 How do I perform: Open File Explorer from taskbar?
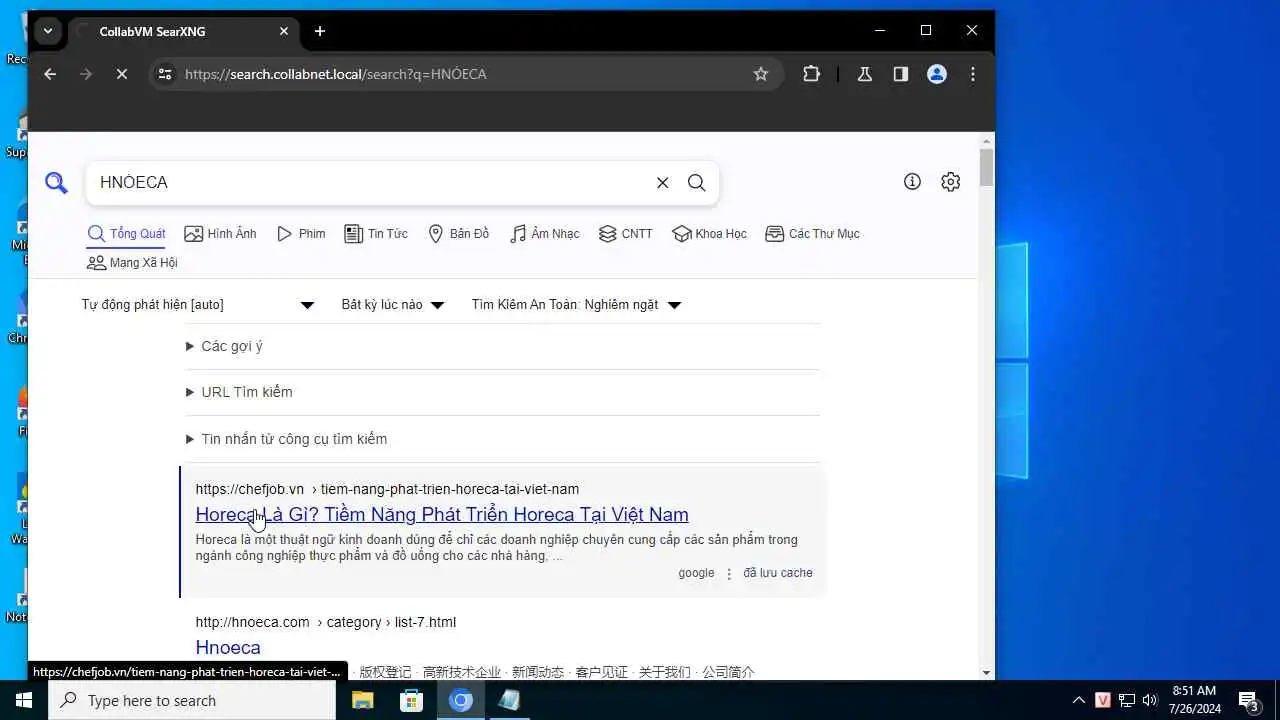click(x=362, y=700)
